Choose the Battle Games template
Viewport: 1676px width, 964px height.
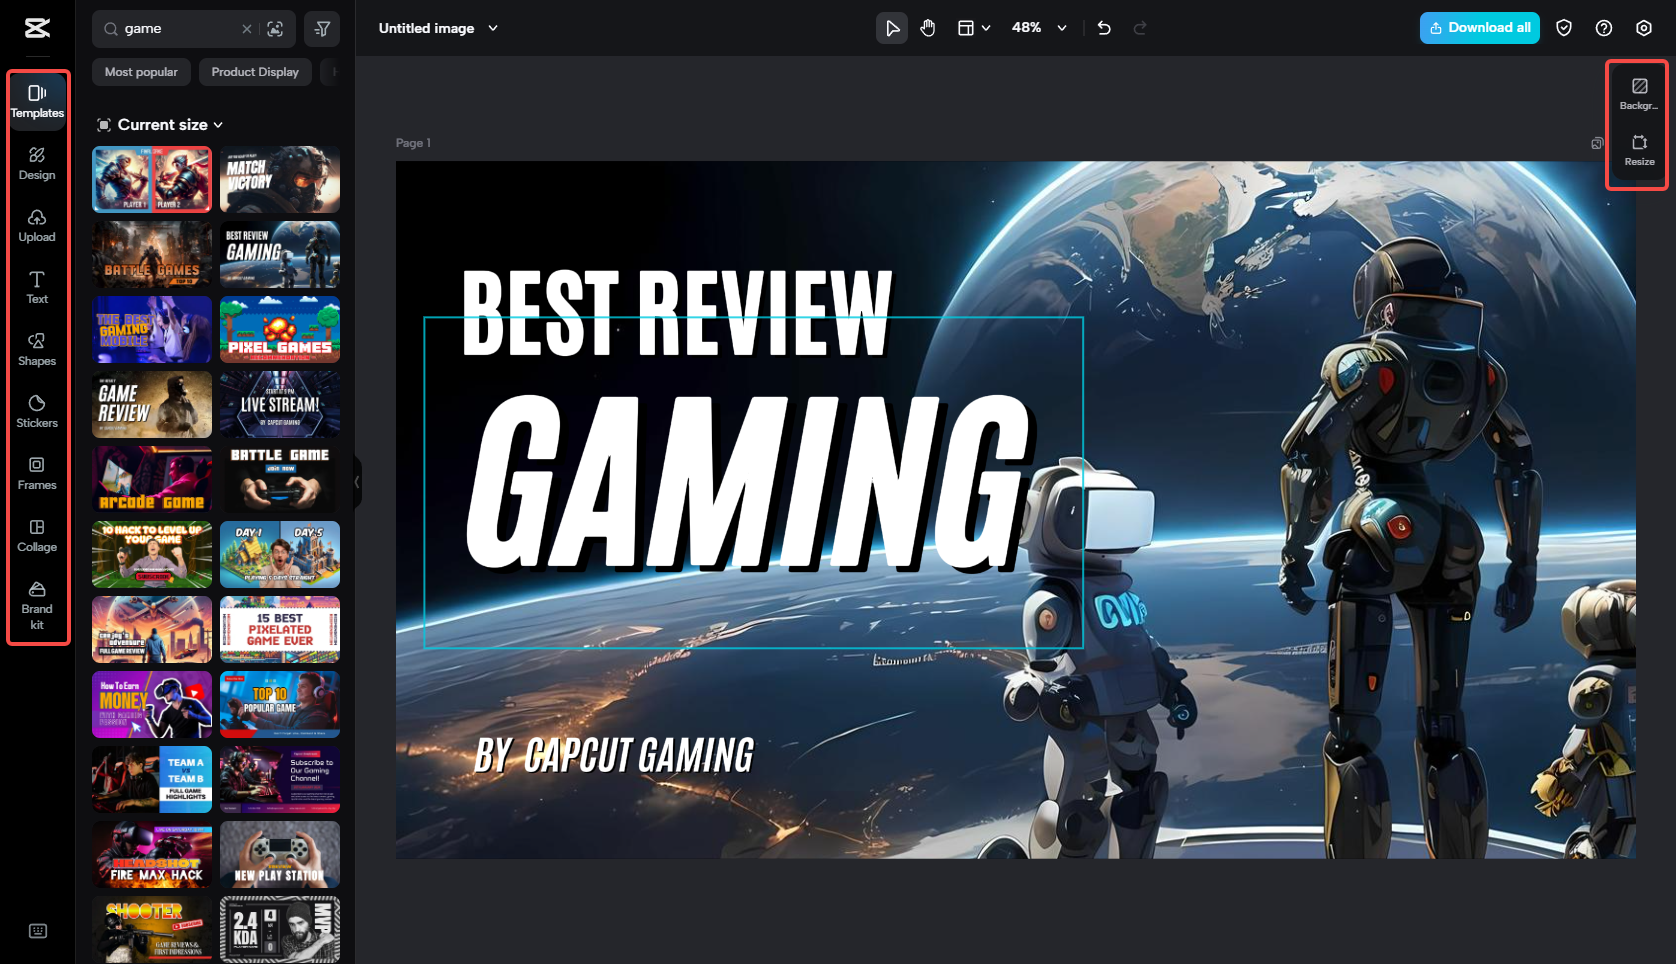pyautogui.click(x=152, y=255)
